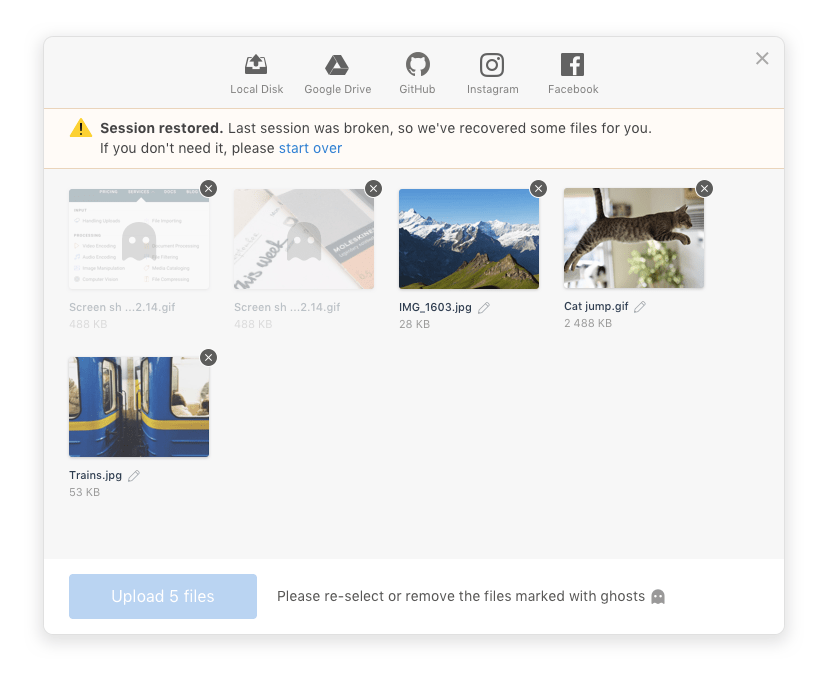828x679 pixels.
Task: Remove first ghosted Screen sh file
Action: coord(208,188)
